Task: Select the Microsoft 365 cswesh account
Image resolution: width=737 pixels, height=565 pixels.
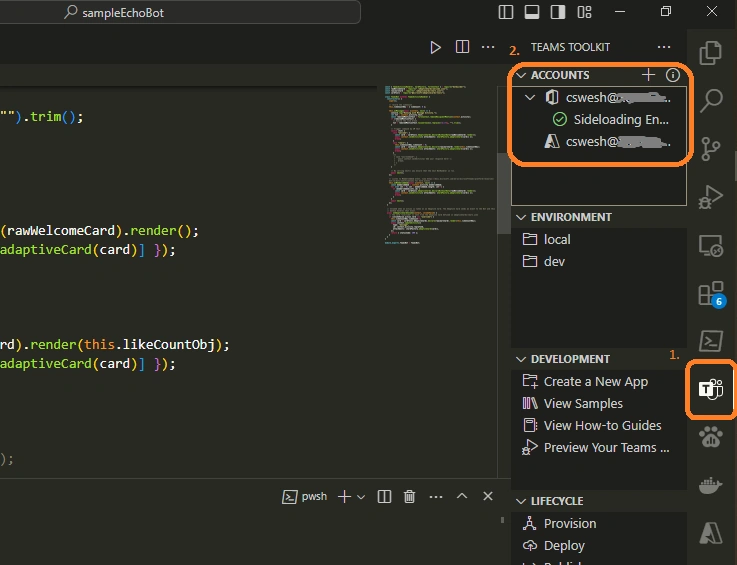Action: pyautogui.click(x=599, y=97)
